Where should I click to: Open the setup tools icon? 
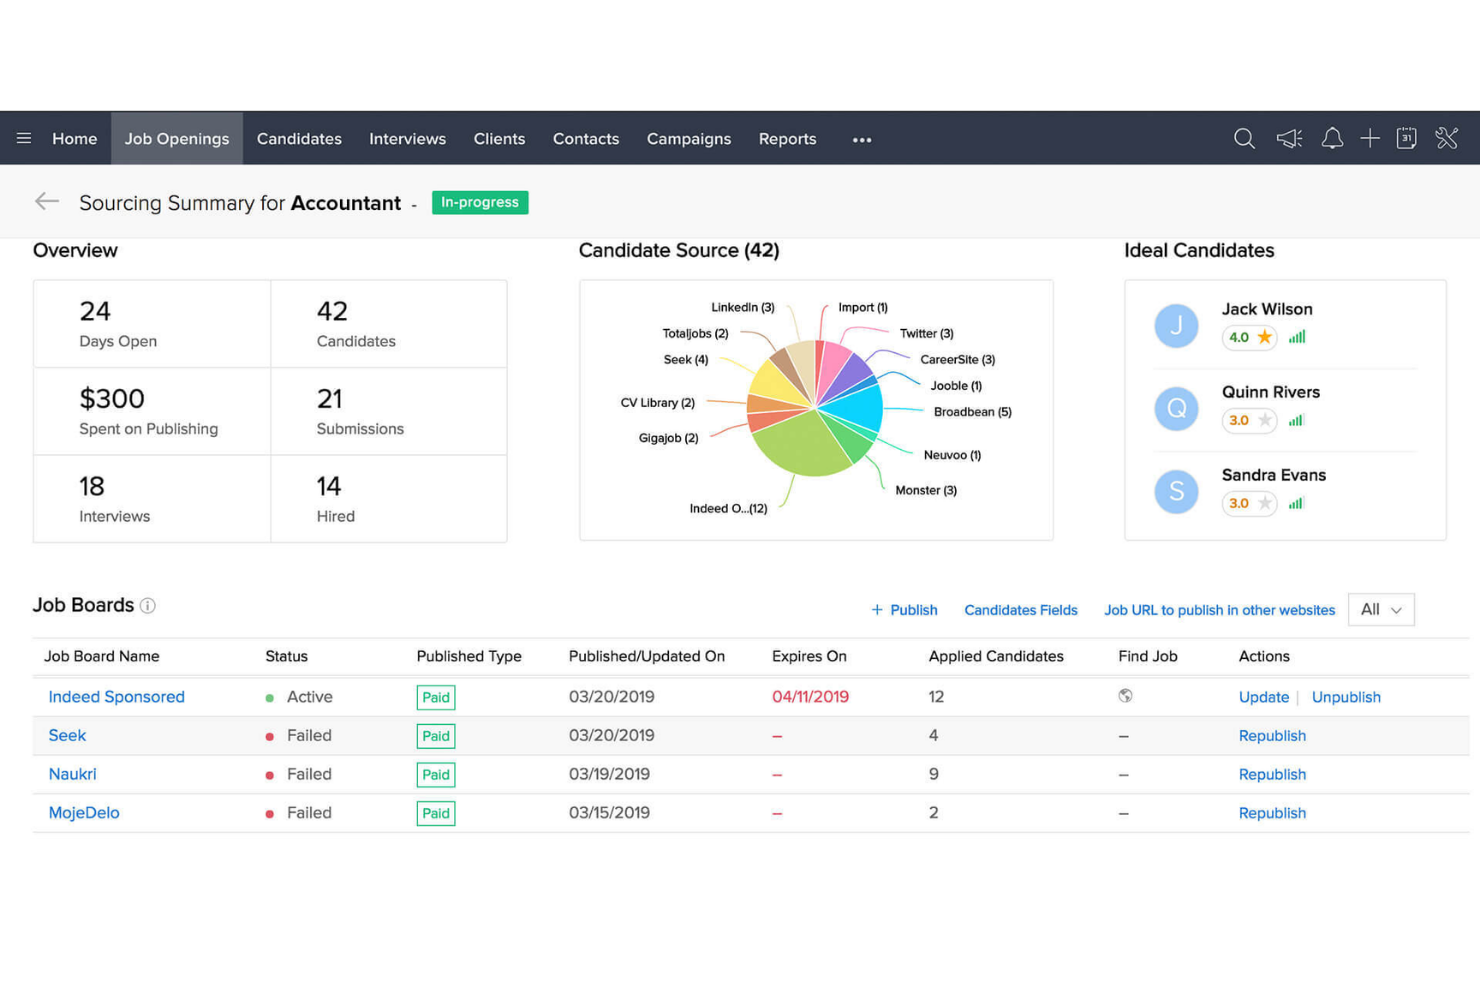1447,138
